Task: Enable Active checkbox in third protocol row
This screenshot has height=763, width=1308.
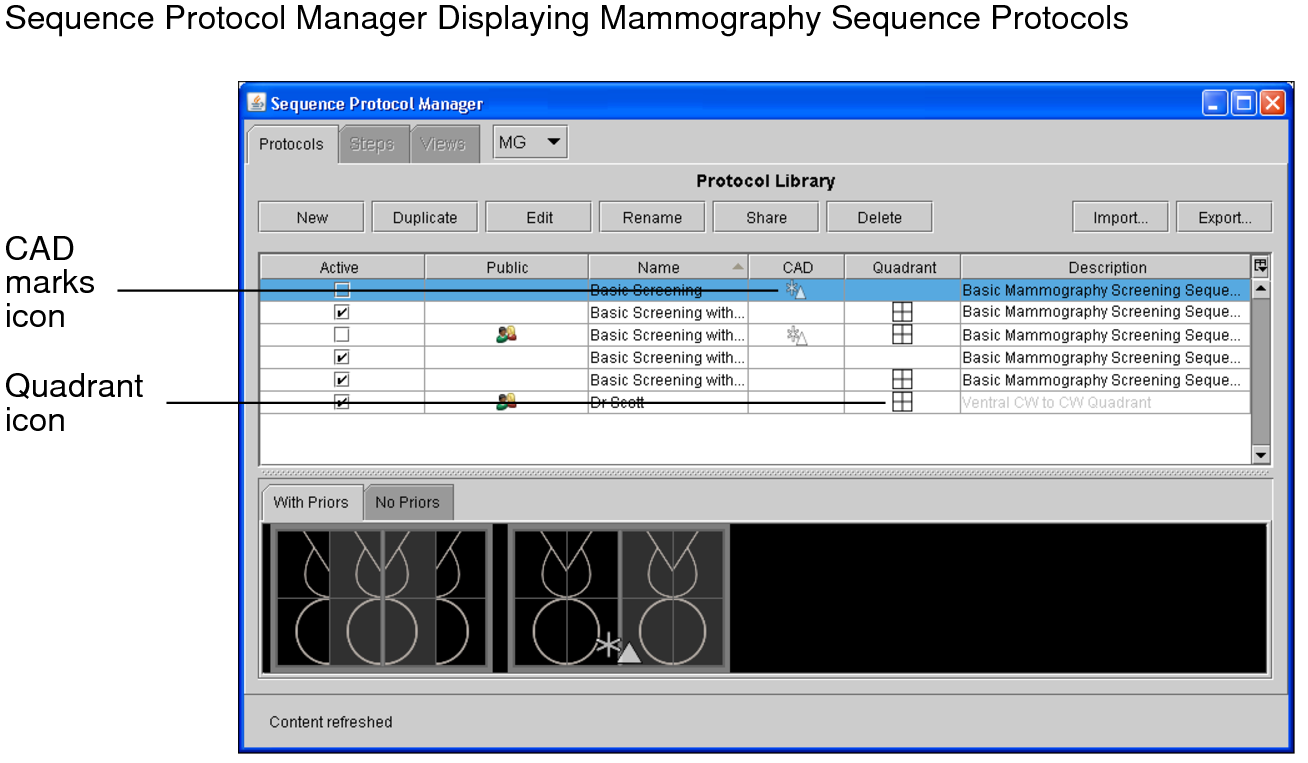Action: tap(342, 335)
